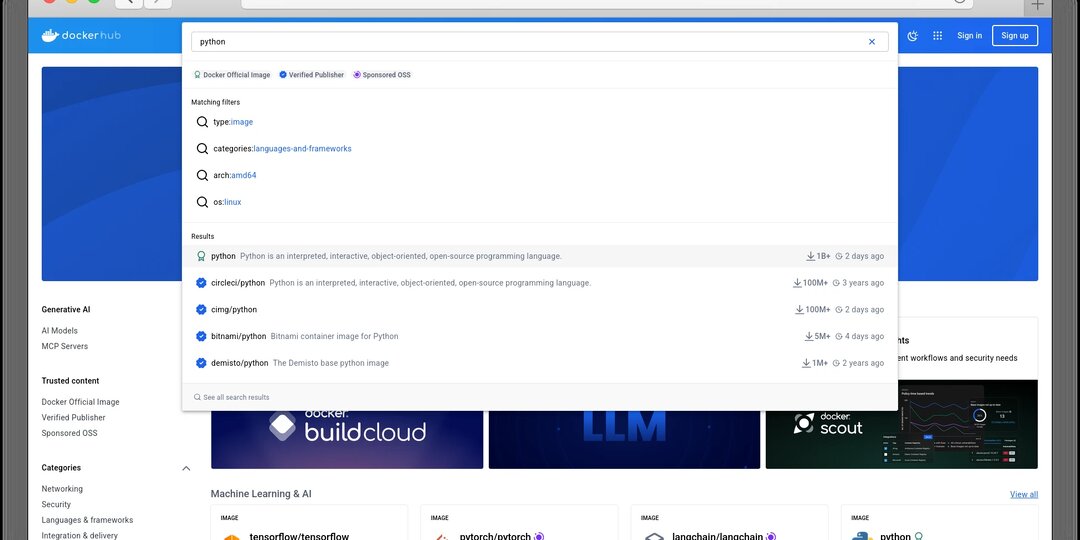
Task: Toggle the dark theme moon icon
Action: (913, 35)
